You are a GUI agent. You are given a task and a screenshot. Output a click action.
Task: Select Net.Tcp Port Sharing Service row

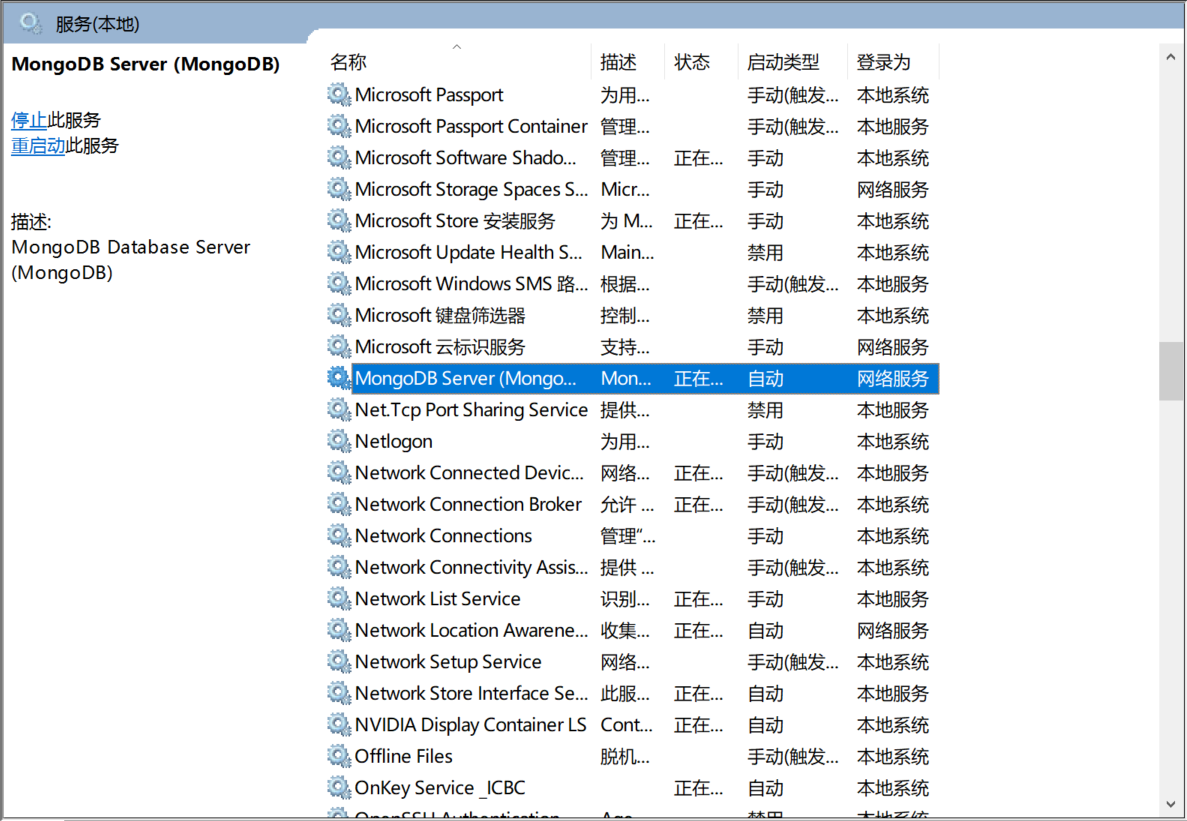tap(471, 410)
